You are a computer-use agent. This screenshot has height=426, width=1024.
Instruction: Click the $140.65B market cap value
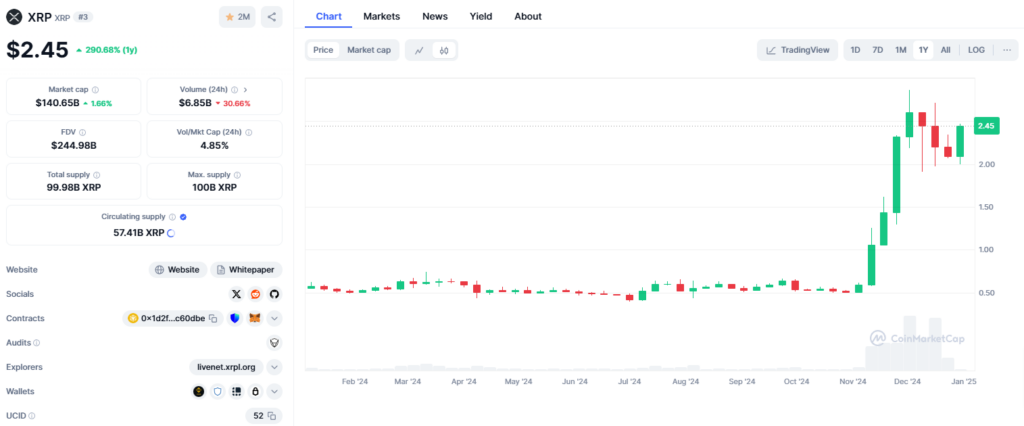[57, 103]
